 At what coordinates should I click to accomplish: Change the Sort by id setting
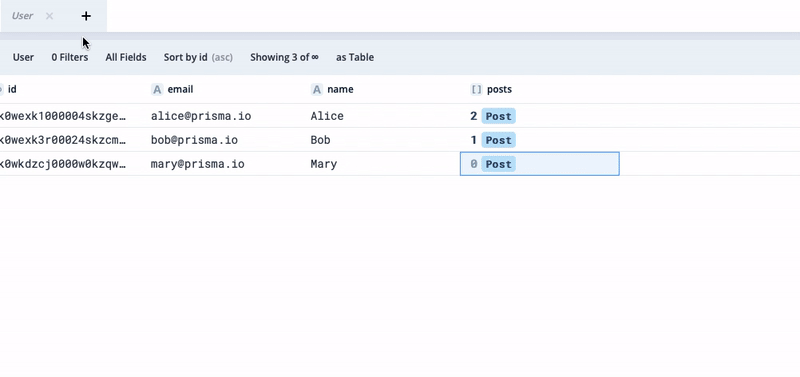point(198,57)
